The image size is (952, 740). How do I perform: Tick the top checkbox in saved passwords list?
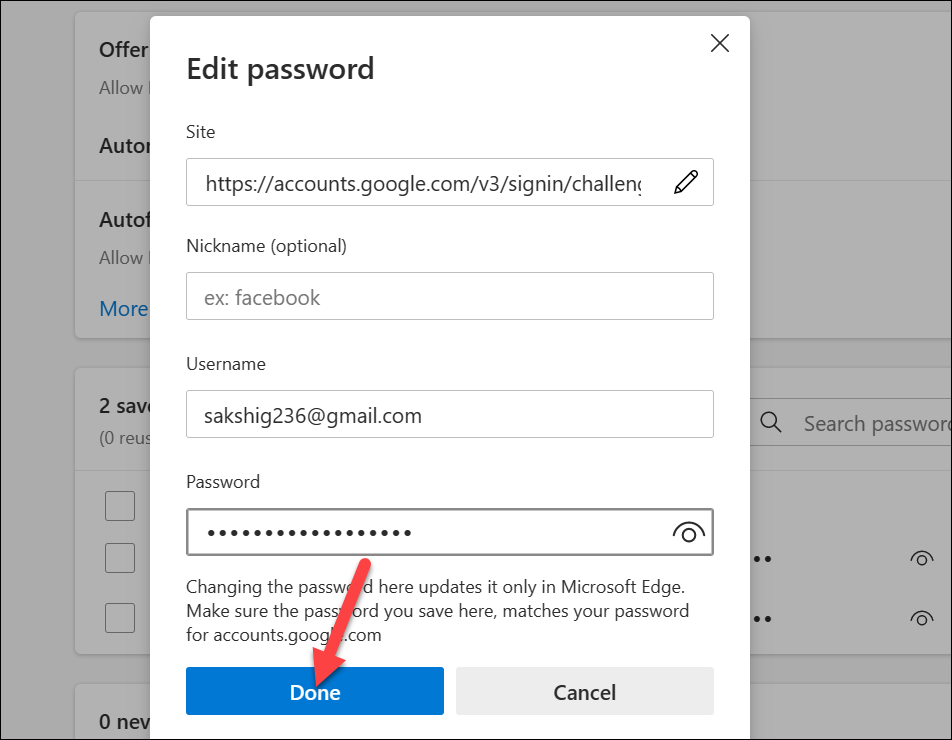[x=120, y=506]
